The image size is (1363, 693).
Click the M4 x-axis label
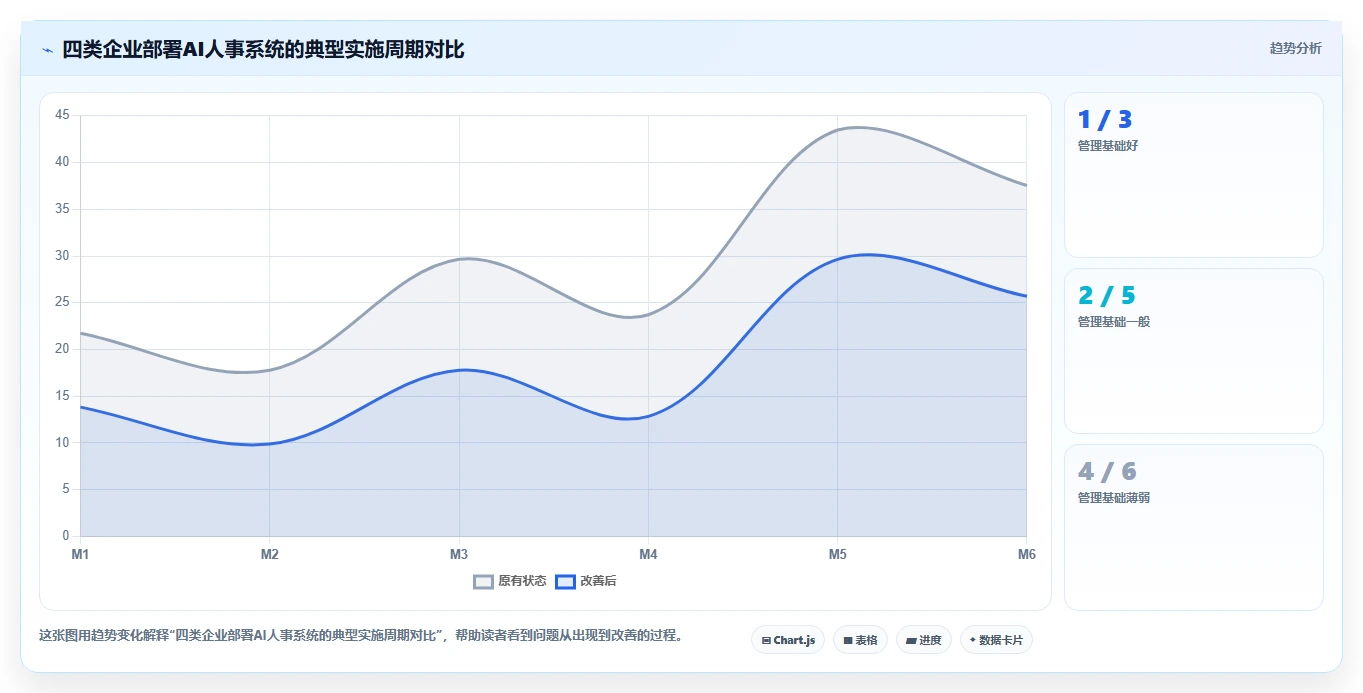648,553
